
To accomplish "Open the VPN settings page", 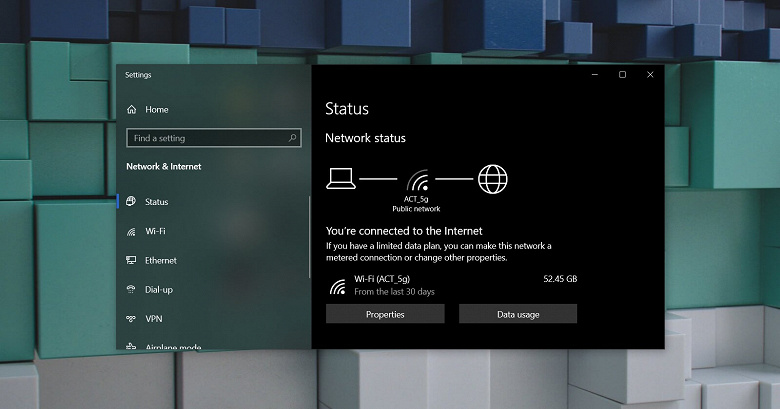I will 213,318.
